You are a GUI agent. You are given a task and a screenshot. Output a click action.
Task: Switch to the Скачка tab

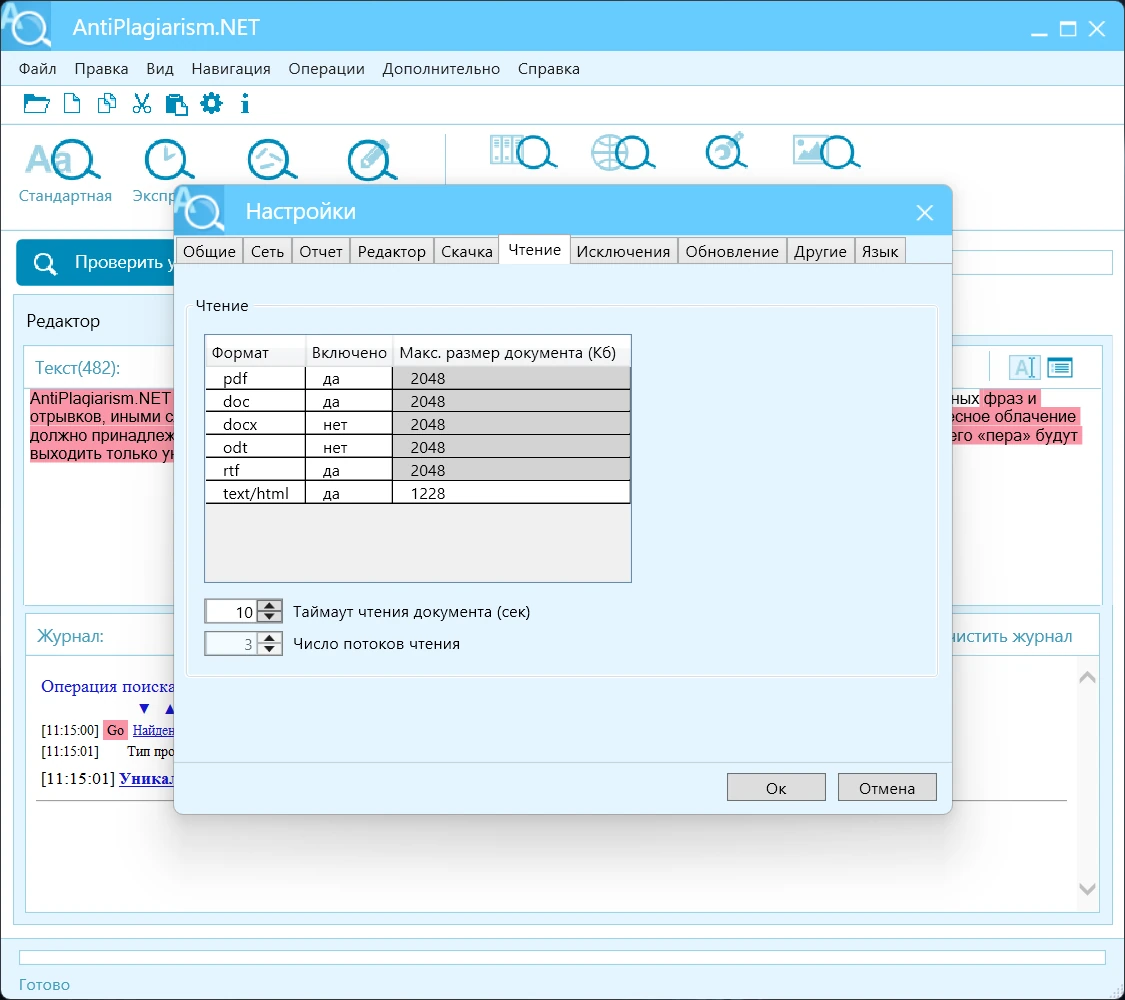466,251
